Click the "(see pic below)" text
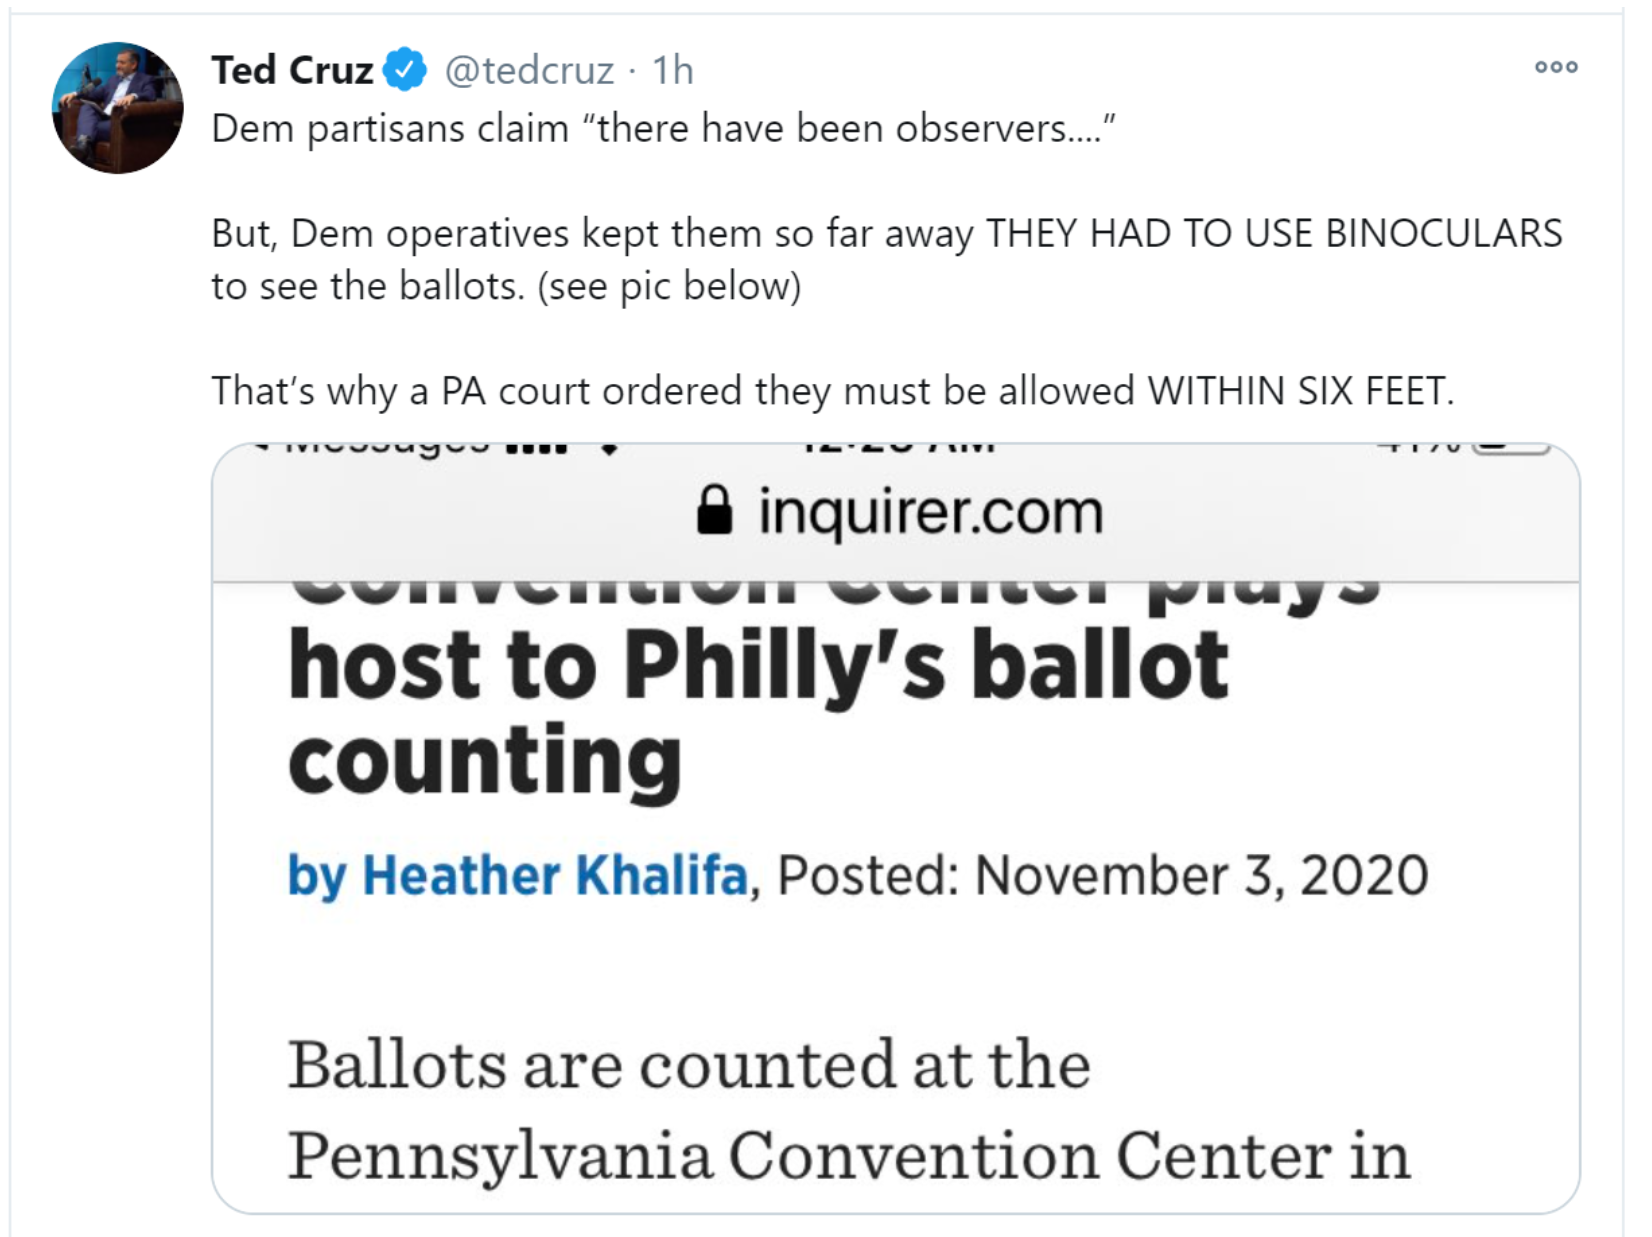This screenshot has height=1237, width=1652. (669, 287)
